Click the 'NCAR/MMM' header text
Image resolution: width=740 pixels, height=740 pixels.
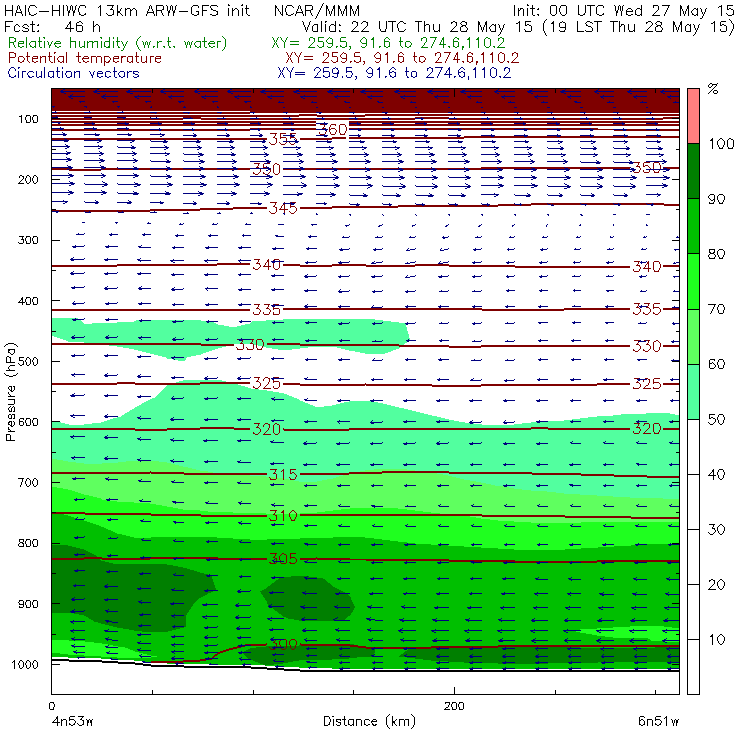tap(317, 11)
